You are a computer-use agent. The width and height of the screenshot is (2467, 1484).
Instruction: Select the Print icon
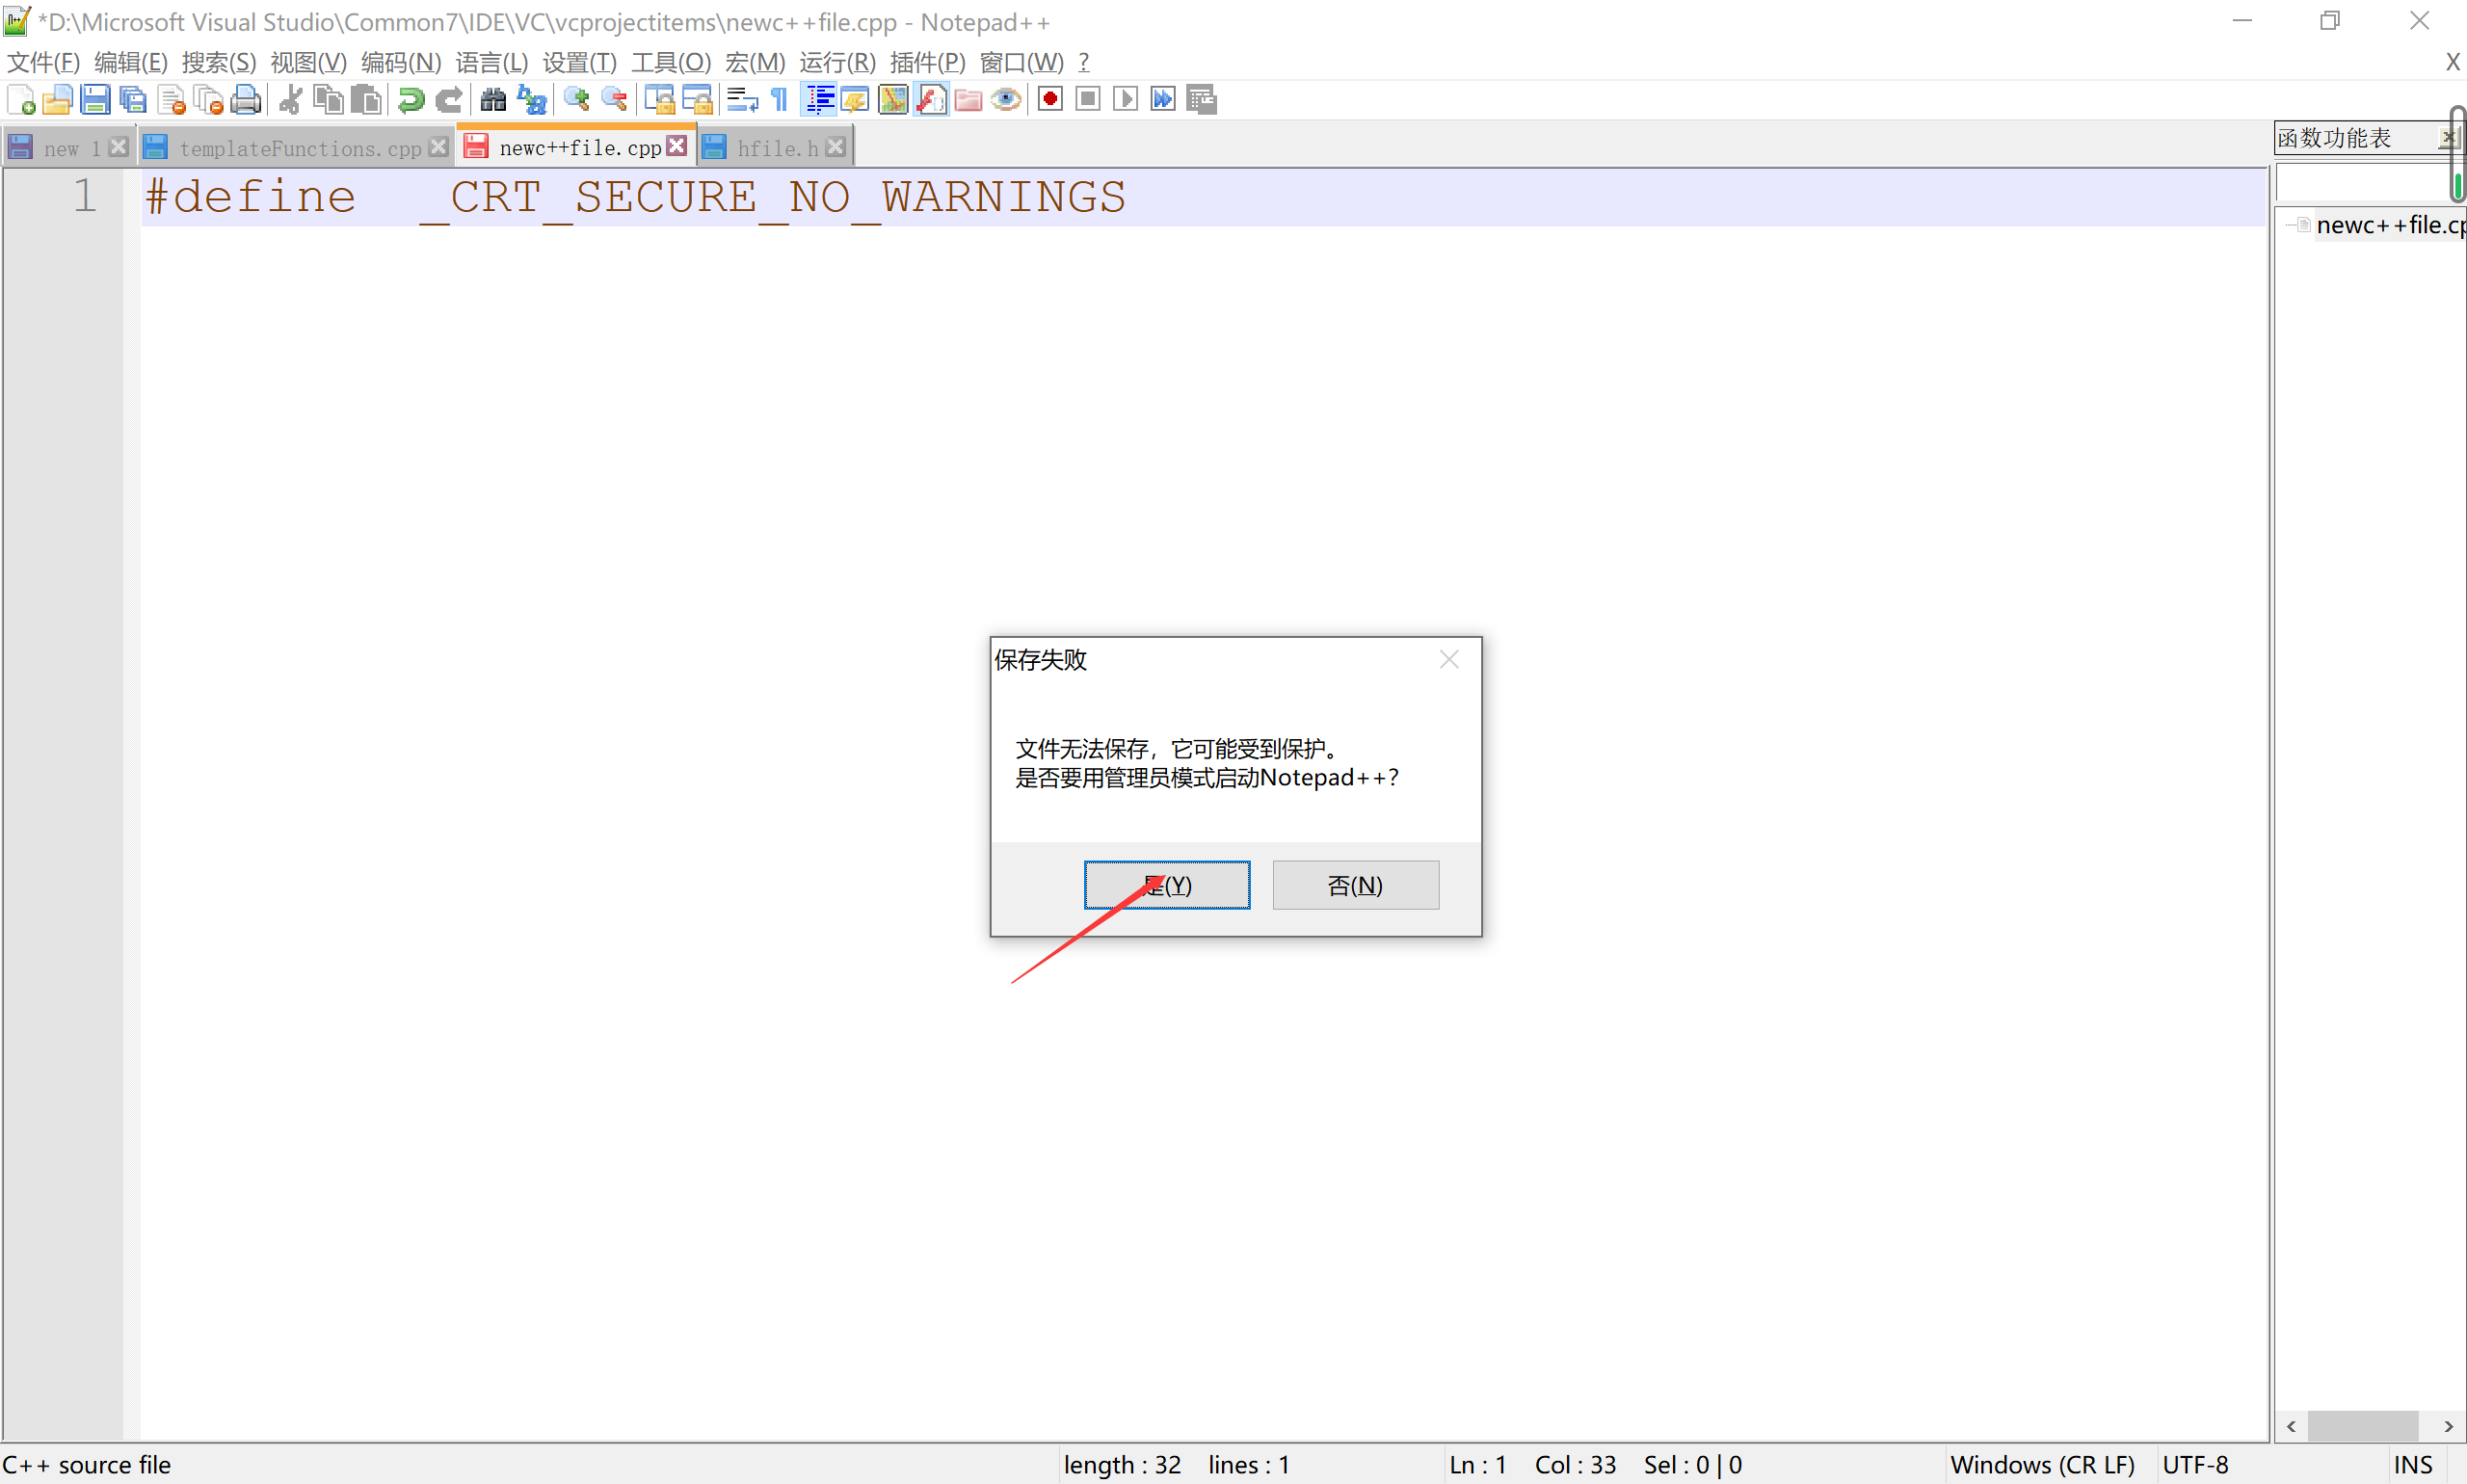pyautogui.click(x=246, y=99)
